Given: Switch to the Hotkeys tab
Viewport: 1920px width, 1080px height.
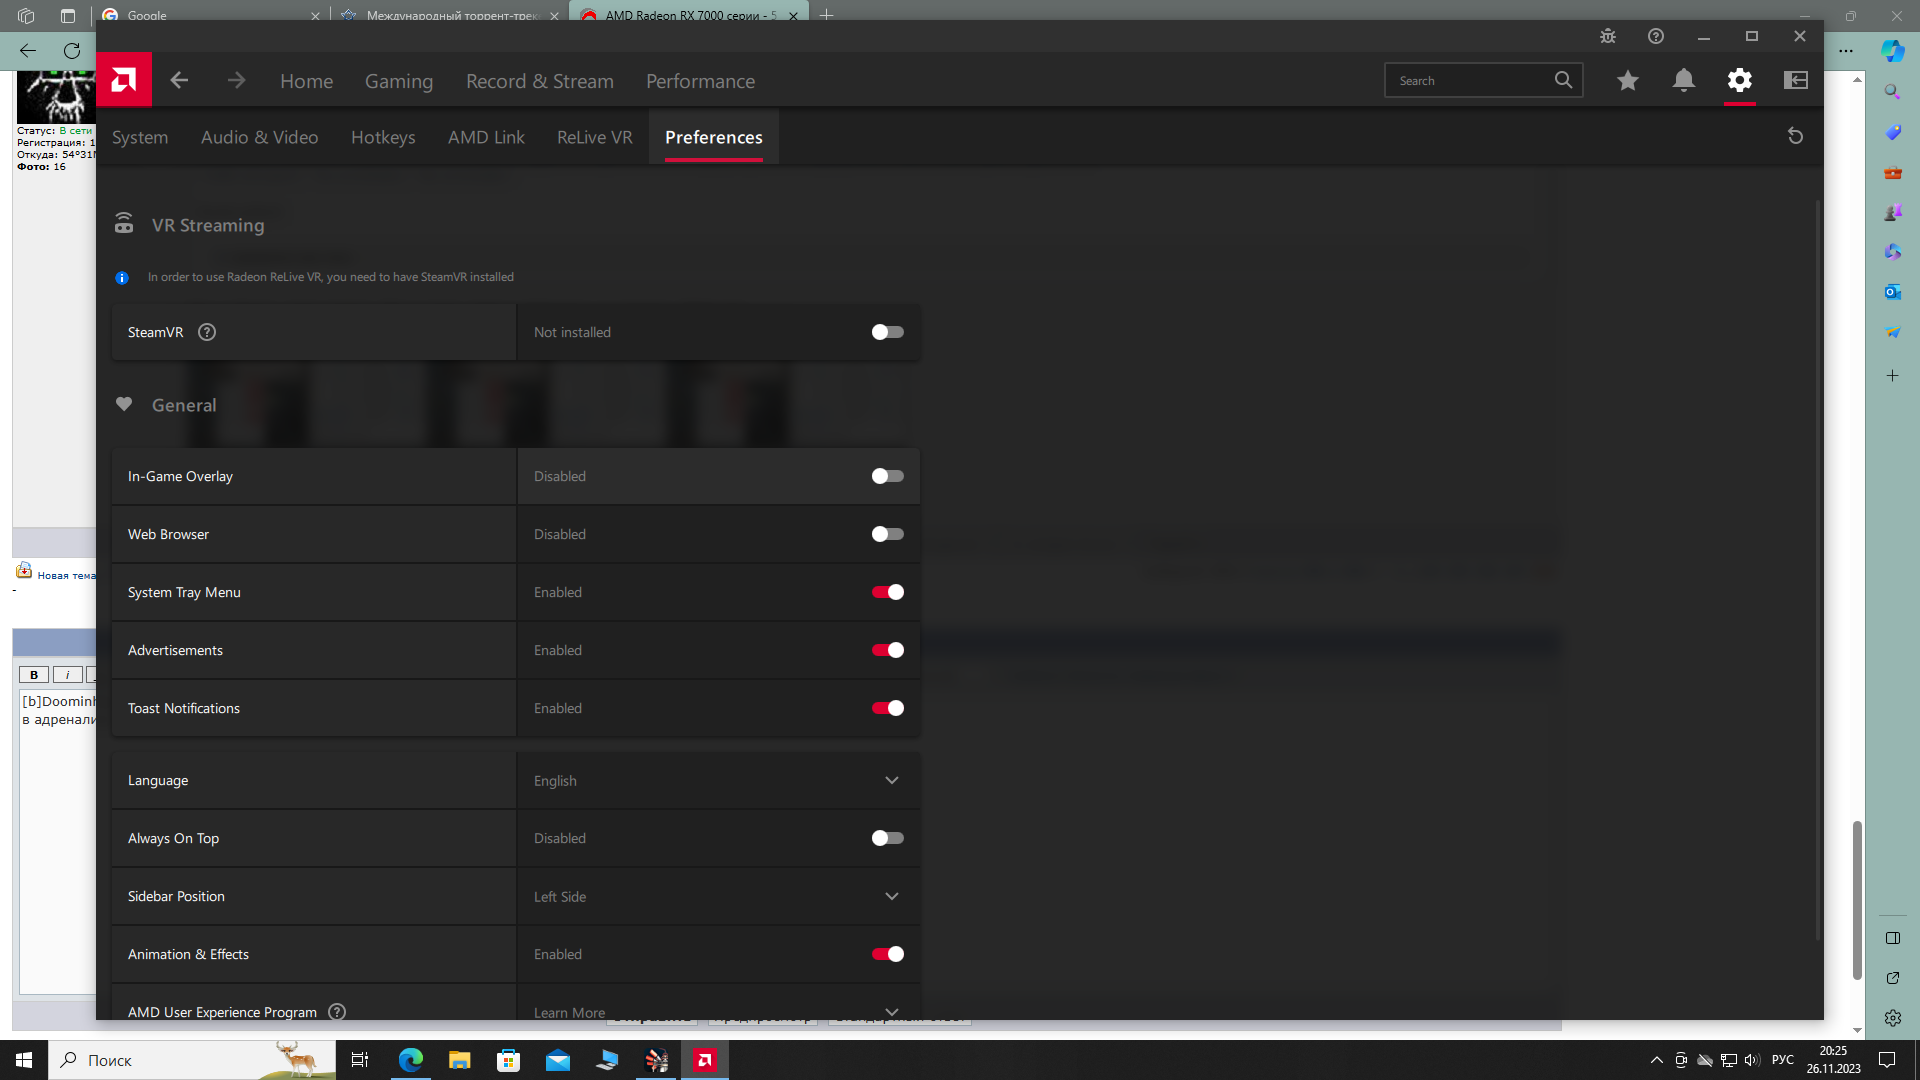Looking at the screenshot, I should [x=383, y=137].
